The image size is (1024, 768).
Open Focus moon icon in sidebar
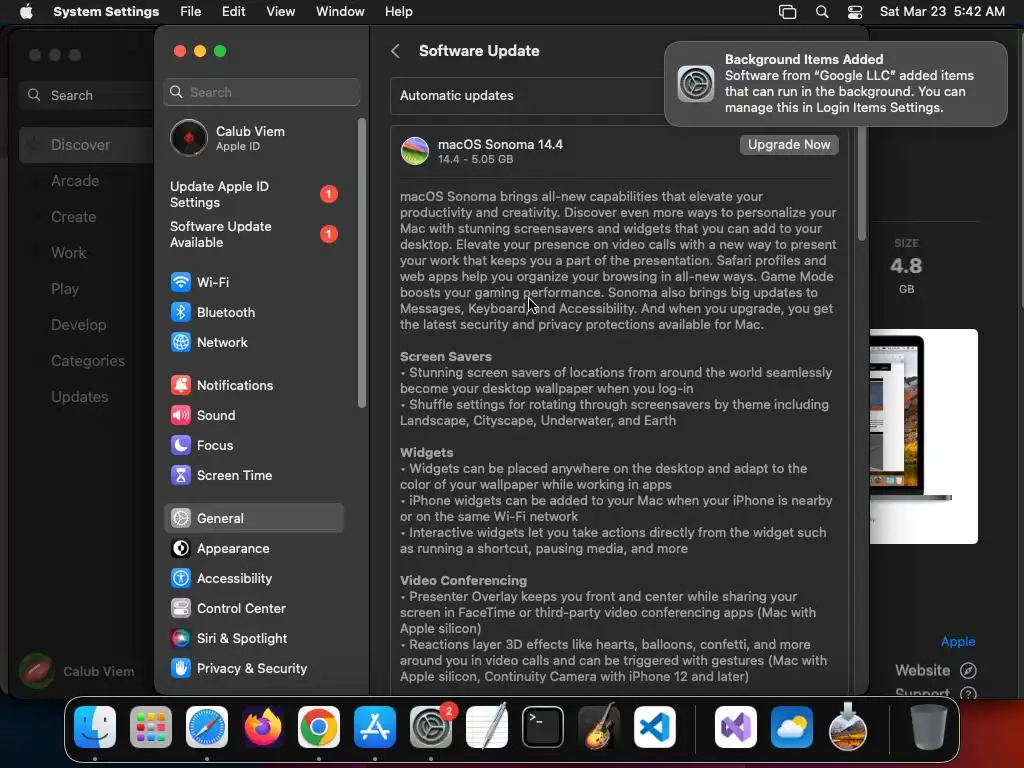pyautogui.click(x=181, y=445)
